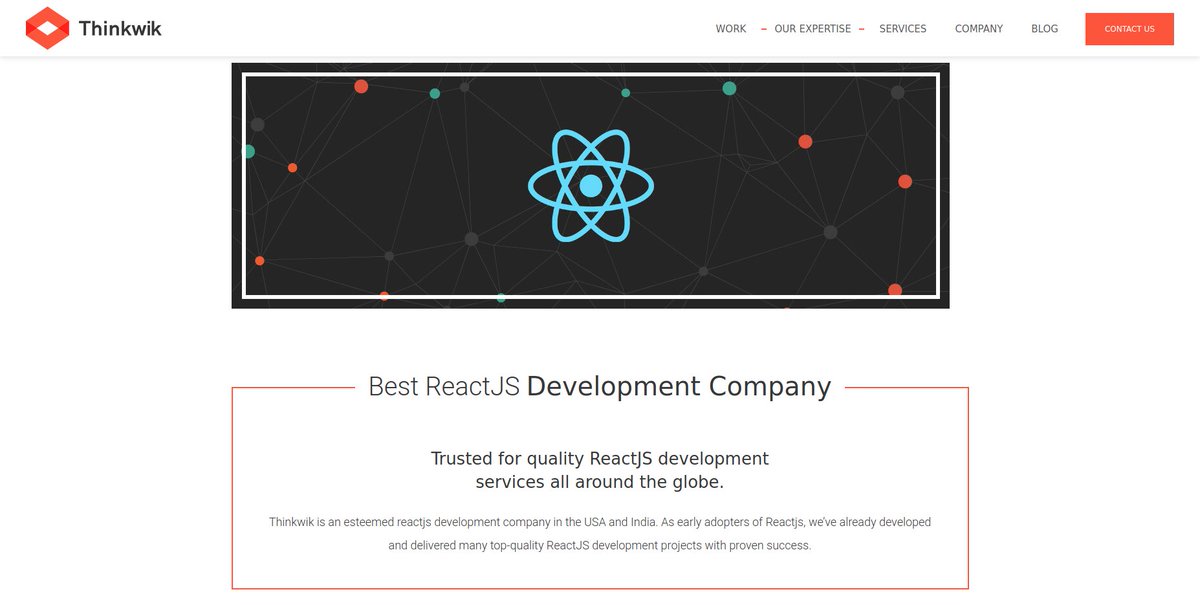Go to the COMPANY page

[979, 29]
